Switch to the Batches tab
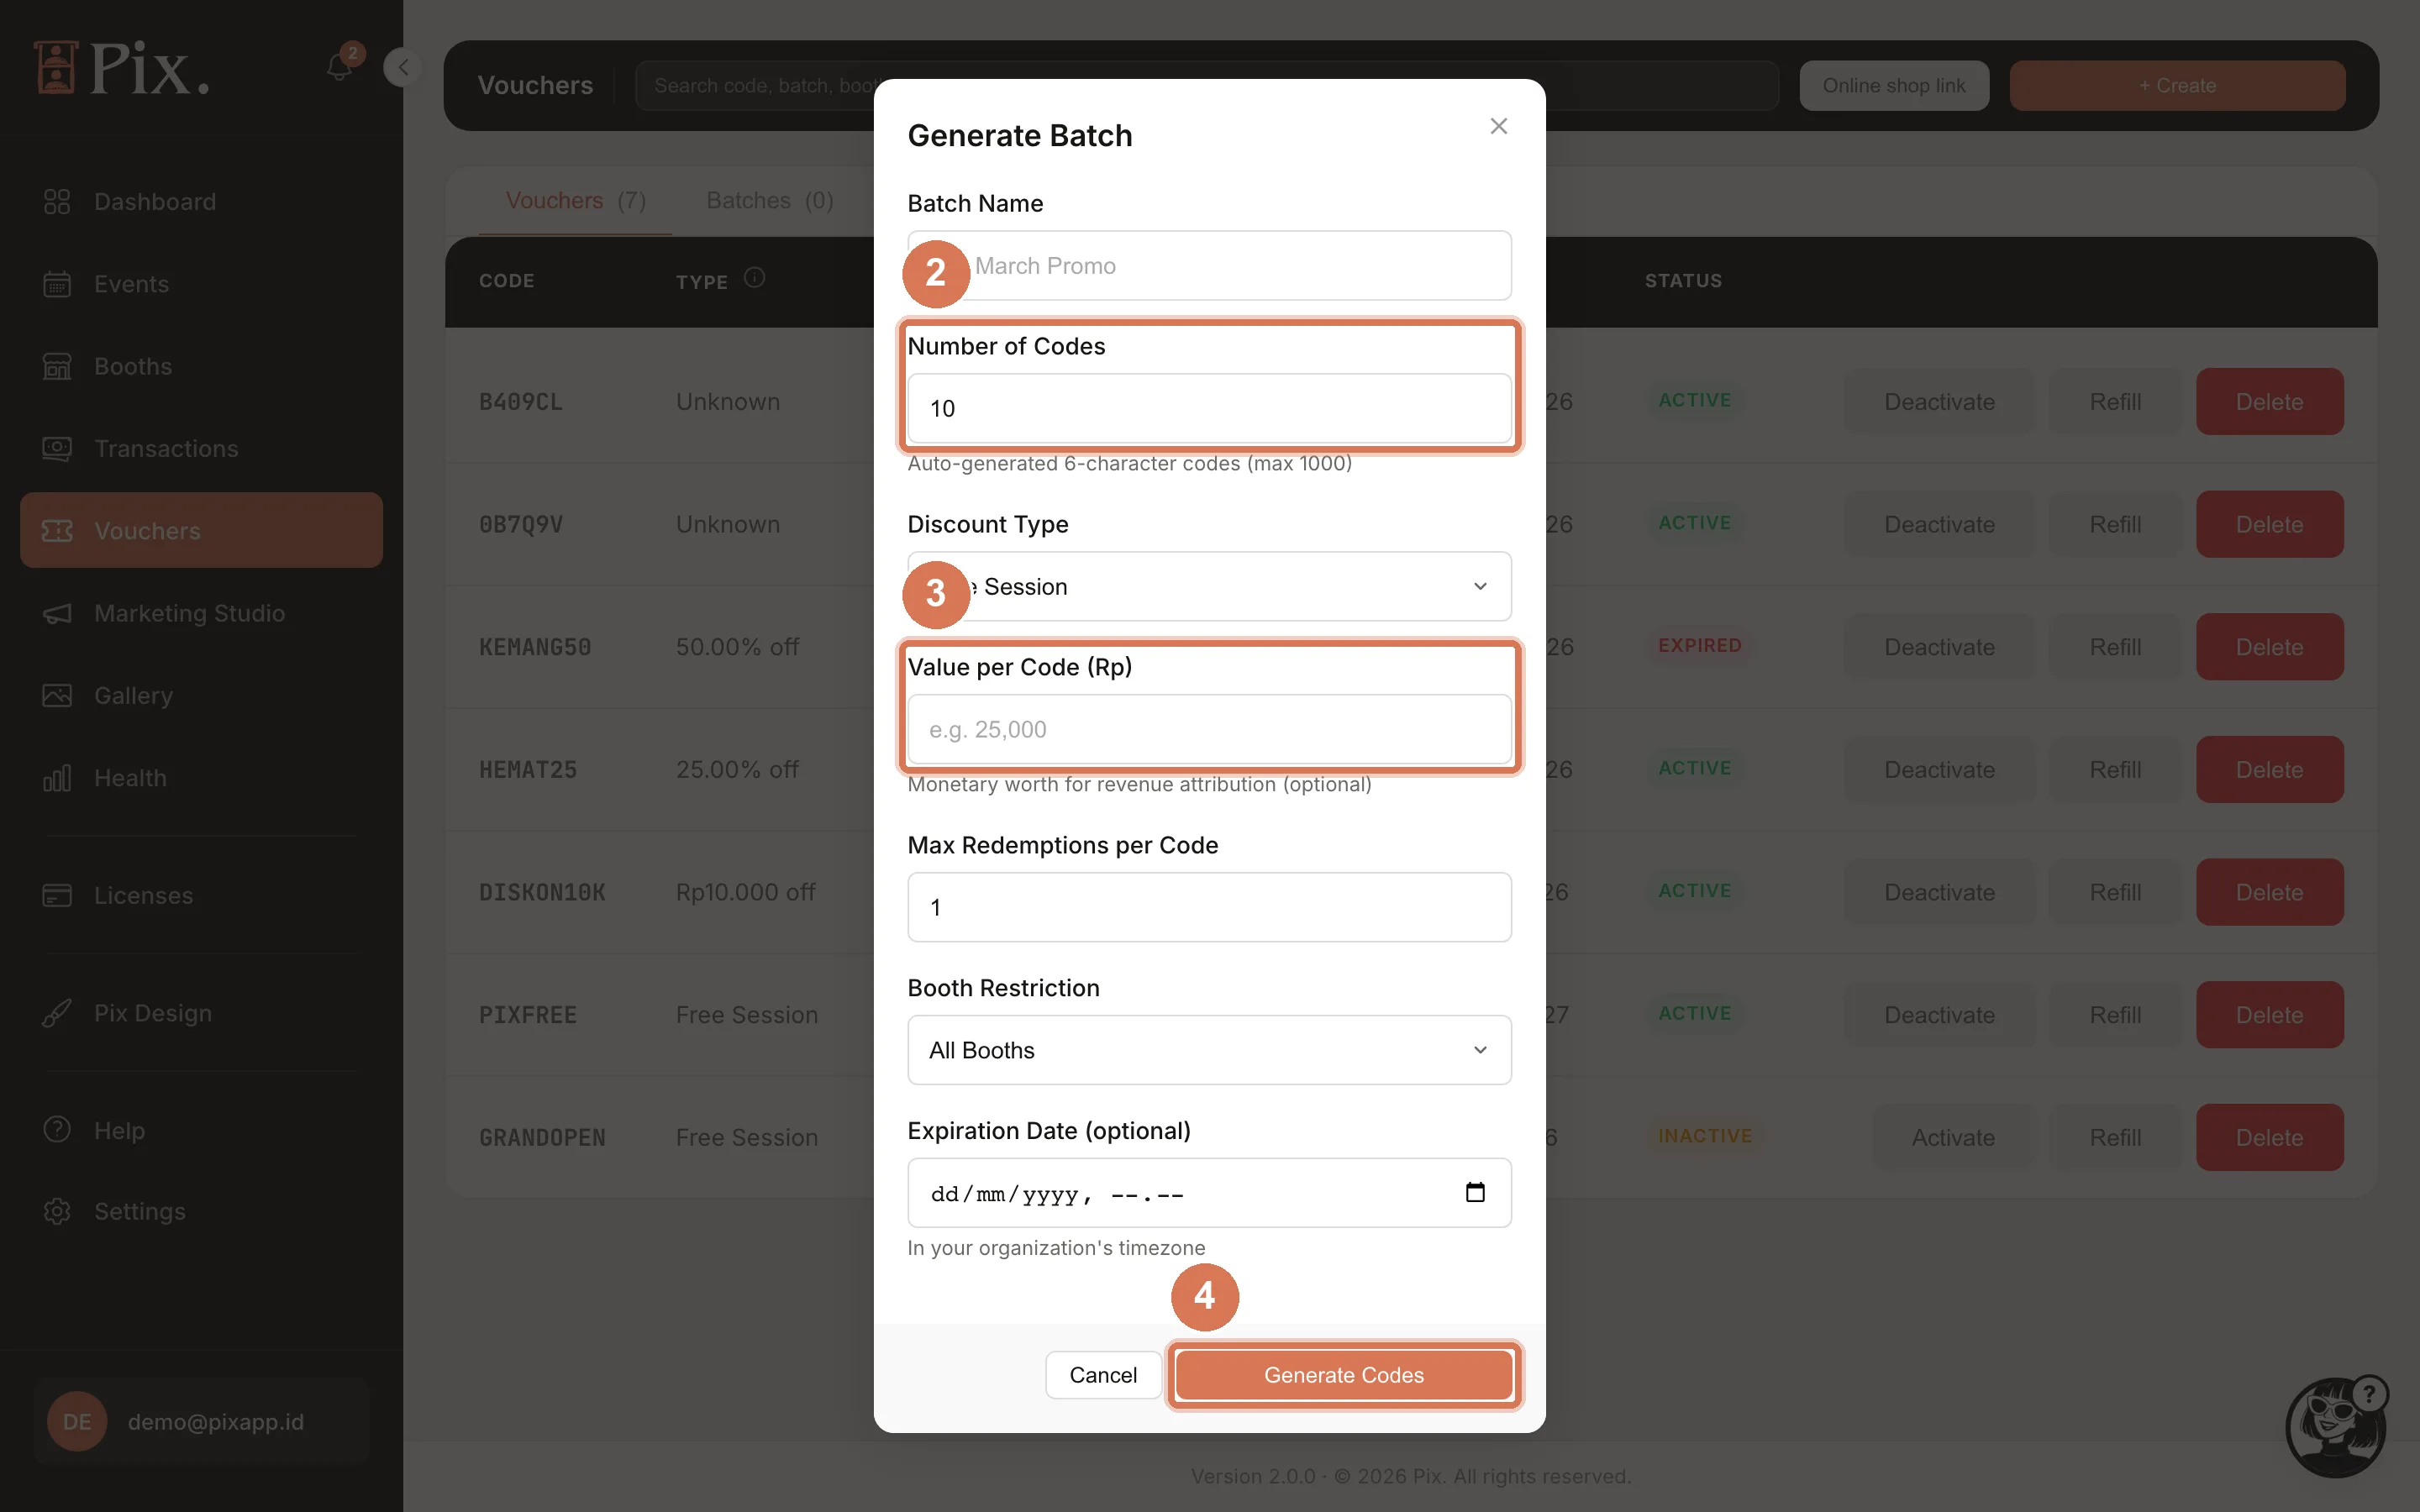2420x1512 pixels. click(x=769, y=201)
